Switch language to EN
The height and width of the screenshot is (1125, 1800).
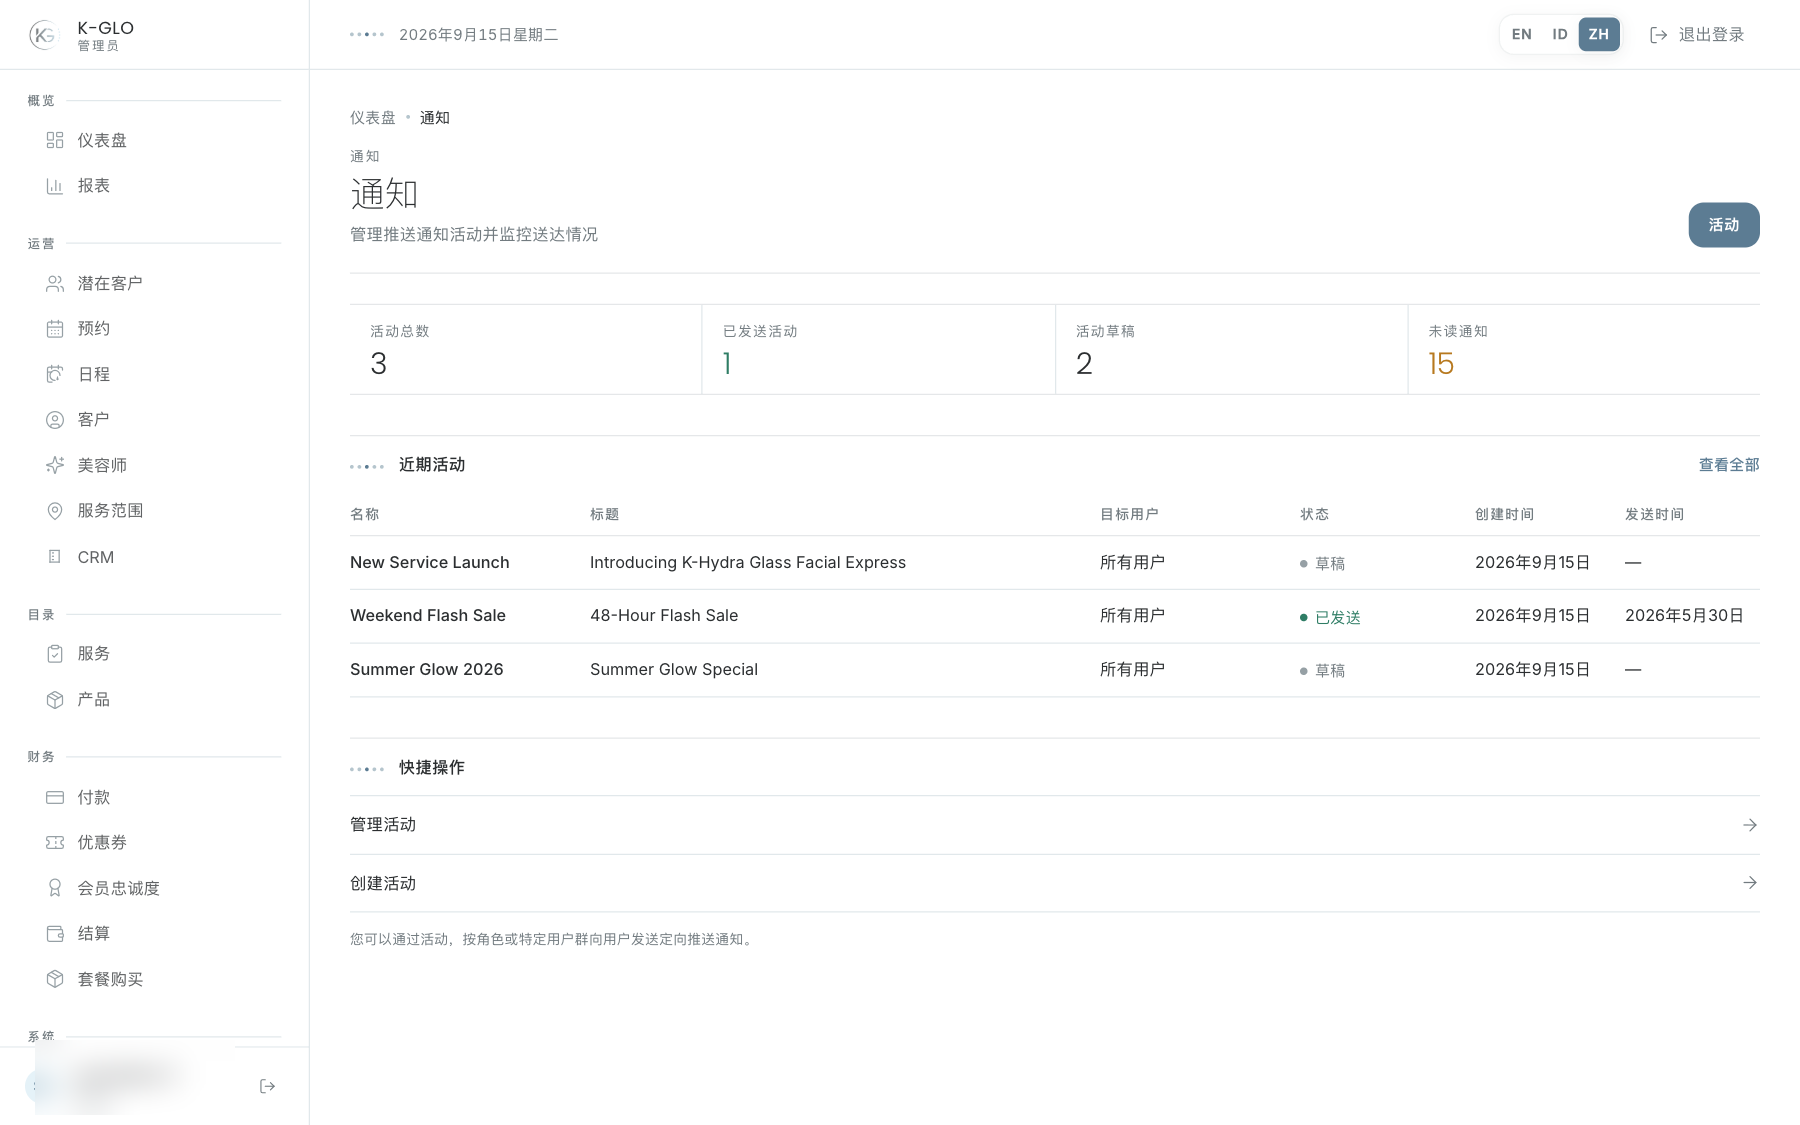(x=1522, y=34)
